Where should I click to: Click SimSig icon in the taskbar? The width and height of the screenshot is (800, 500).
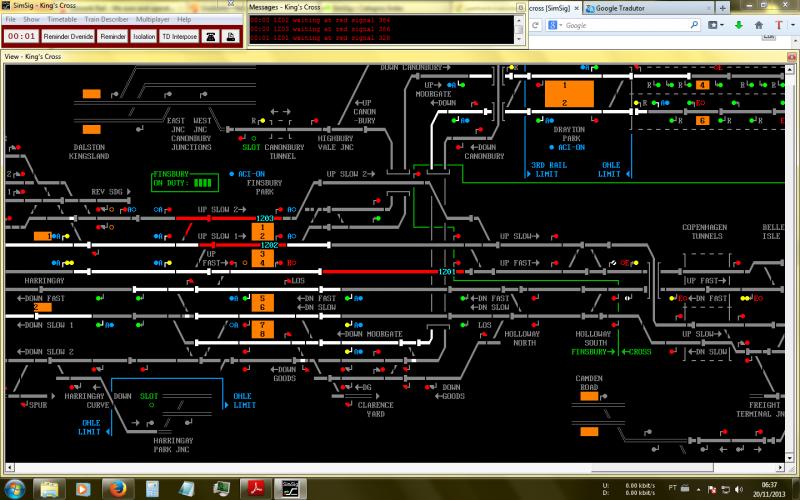(x=290, y=489)
